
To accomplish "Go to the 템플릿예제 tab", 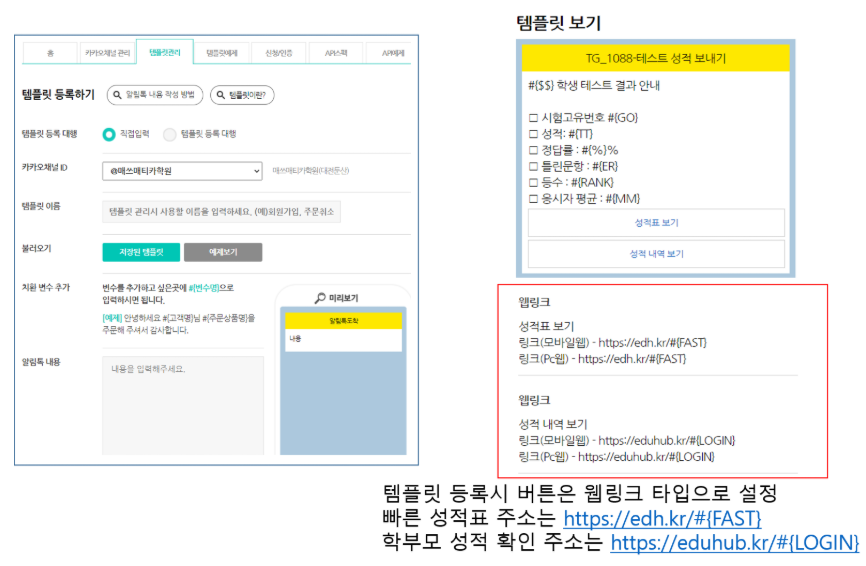I will pos(224,51).
